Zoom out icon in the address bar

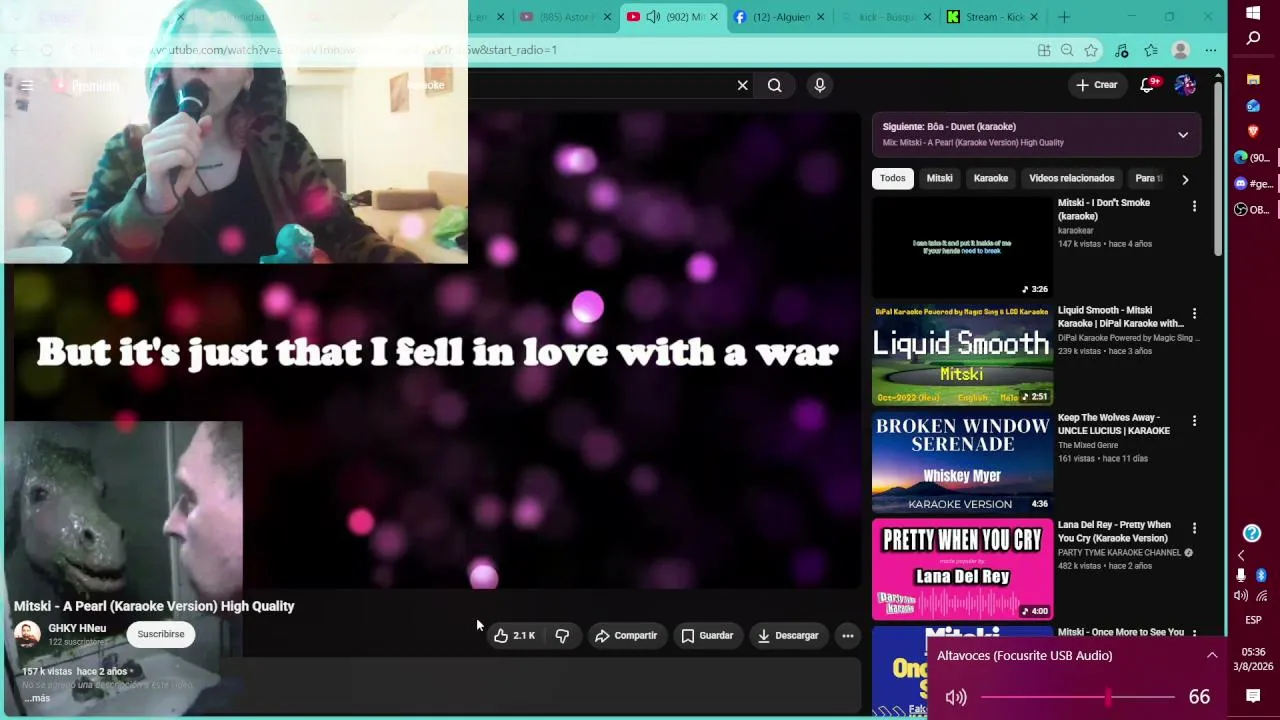click(x=1067, y=50)
